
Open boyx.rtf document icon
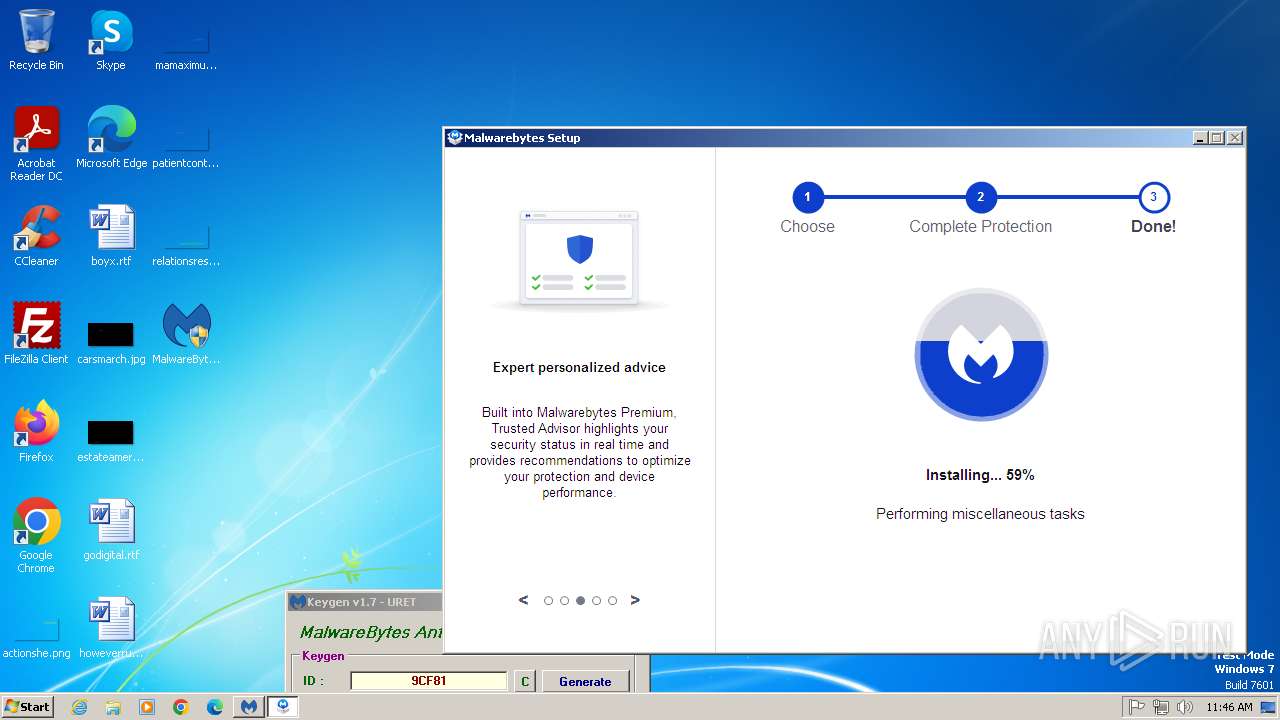pos(111,236)
